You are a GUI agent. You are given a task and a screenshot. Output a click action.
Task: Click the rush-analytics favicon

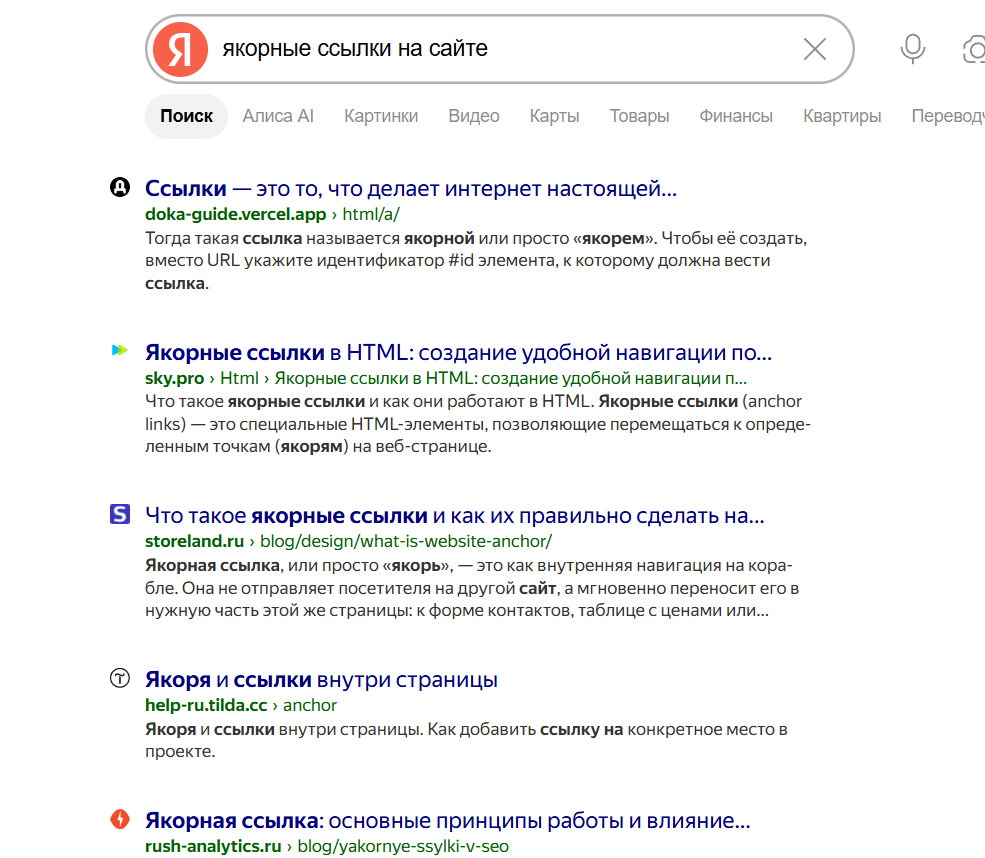point(120,819)
